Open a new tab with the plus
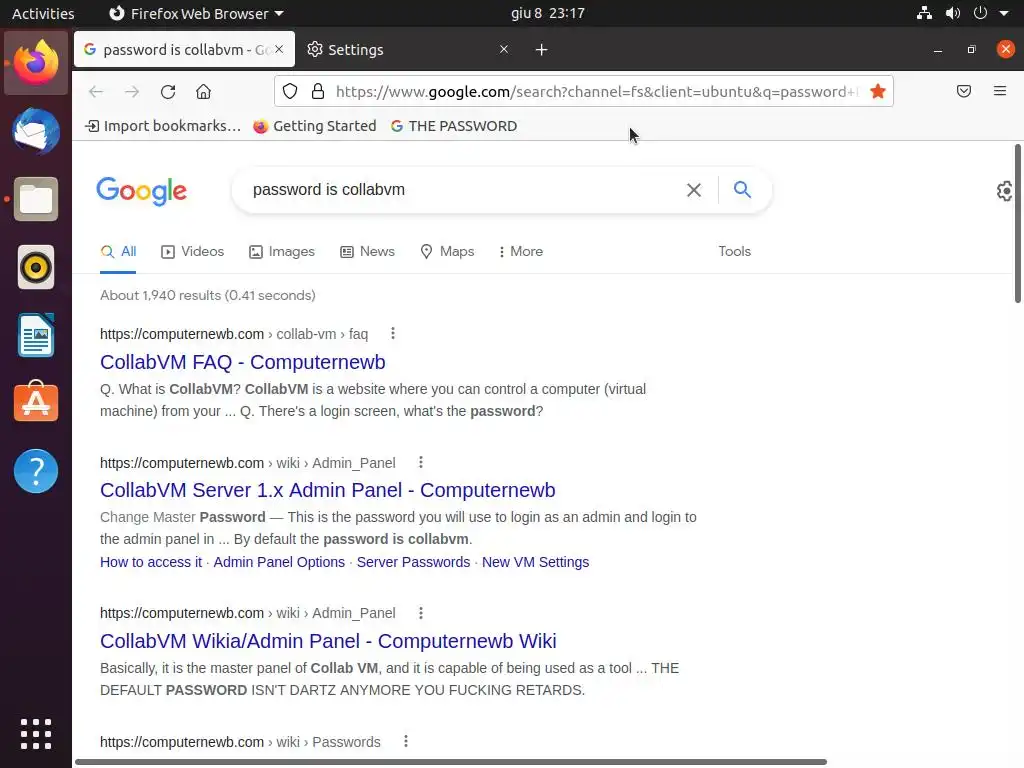 click(x=541, y=50)
